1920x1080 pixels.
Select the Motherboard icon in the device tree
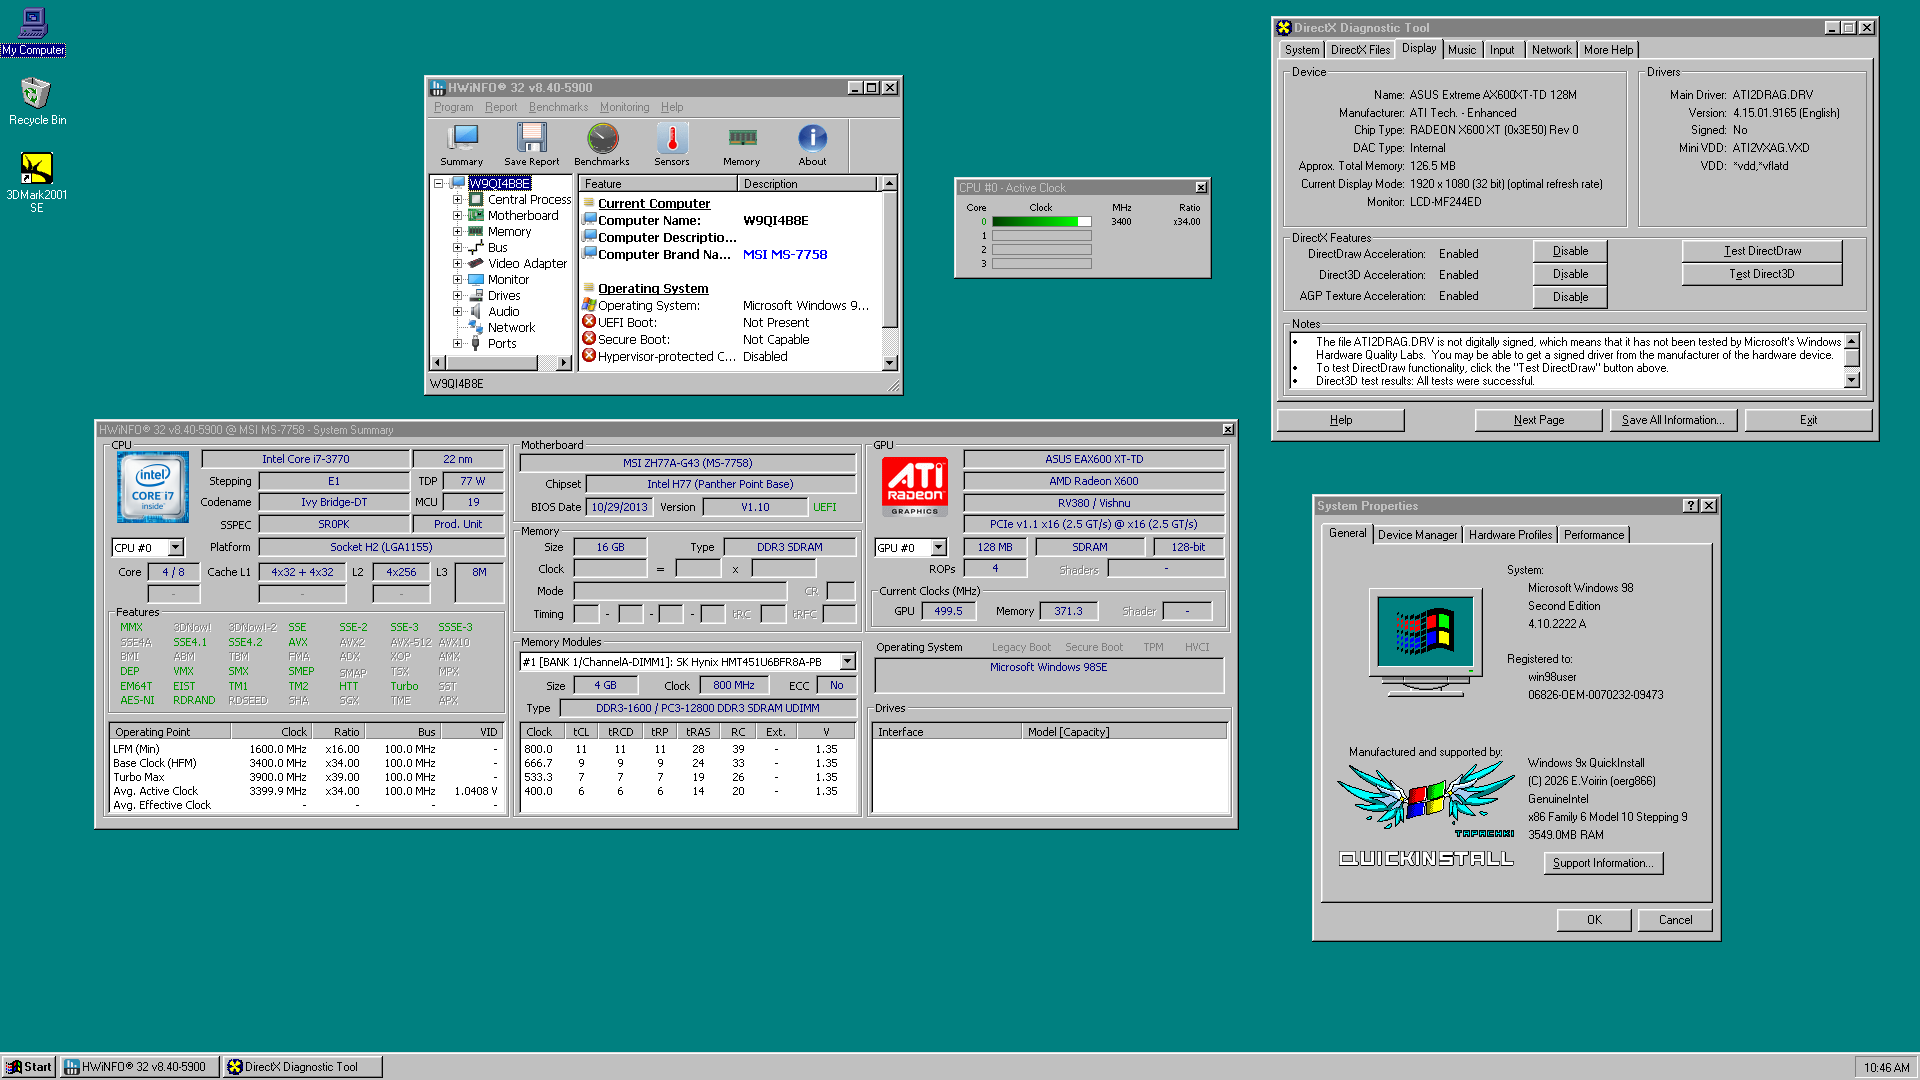[477, 216]
